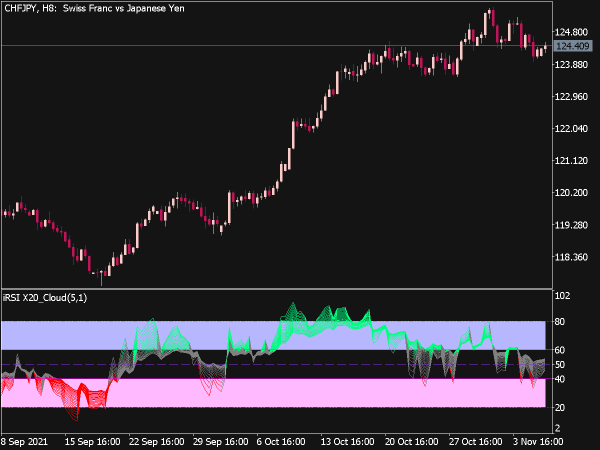
Task: Click the indicator level 20 label
Action: pyautogui.click(x=559, y=408)
